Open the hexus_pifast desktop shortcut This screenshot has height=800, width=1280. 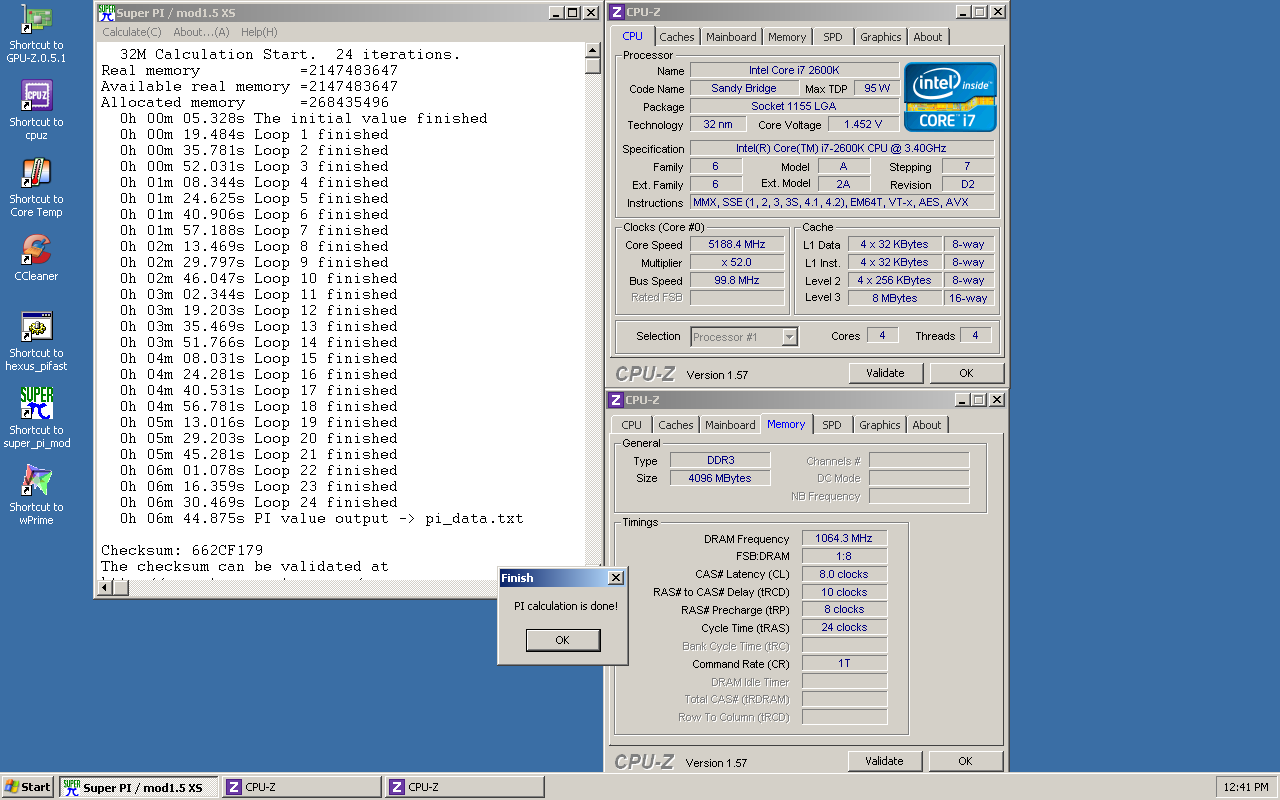pos(36,342)
